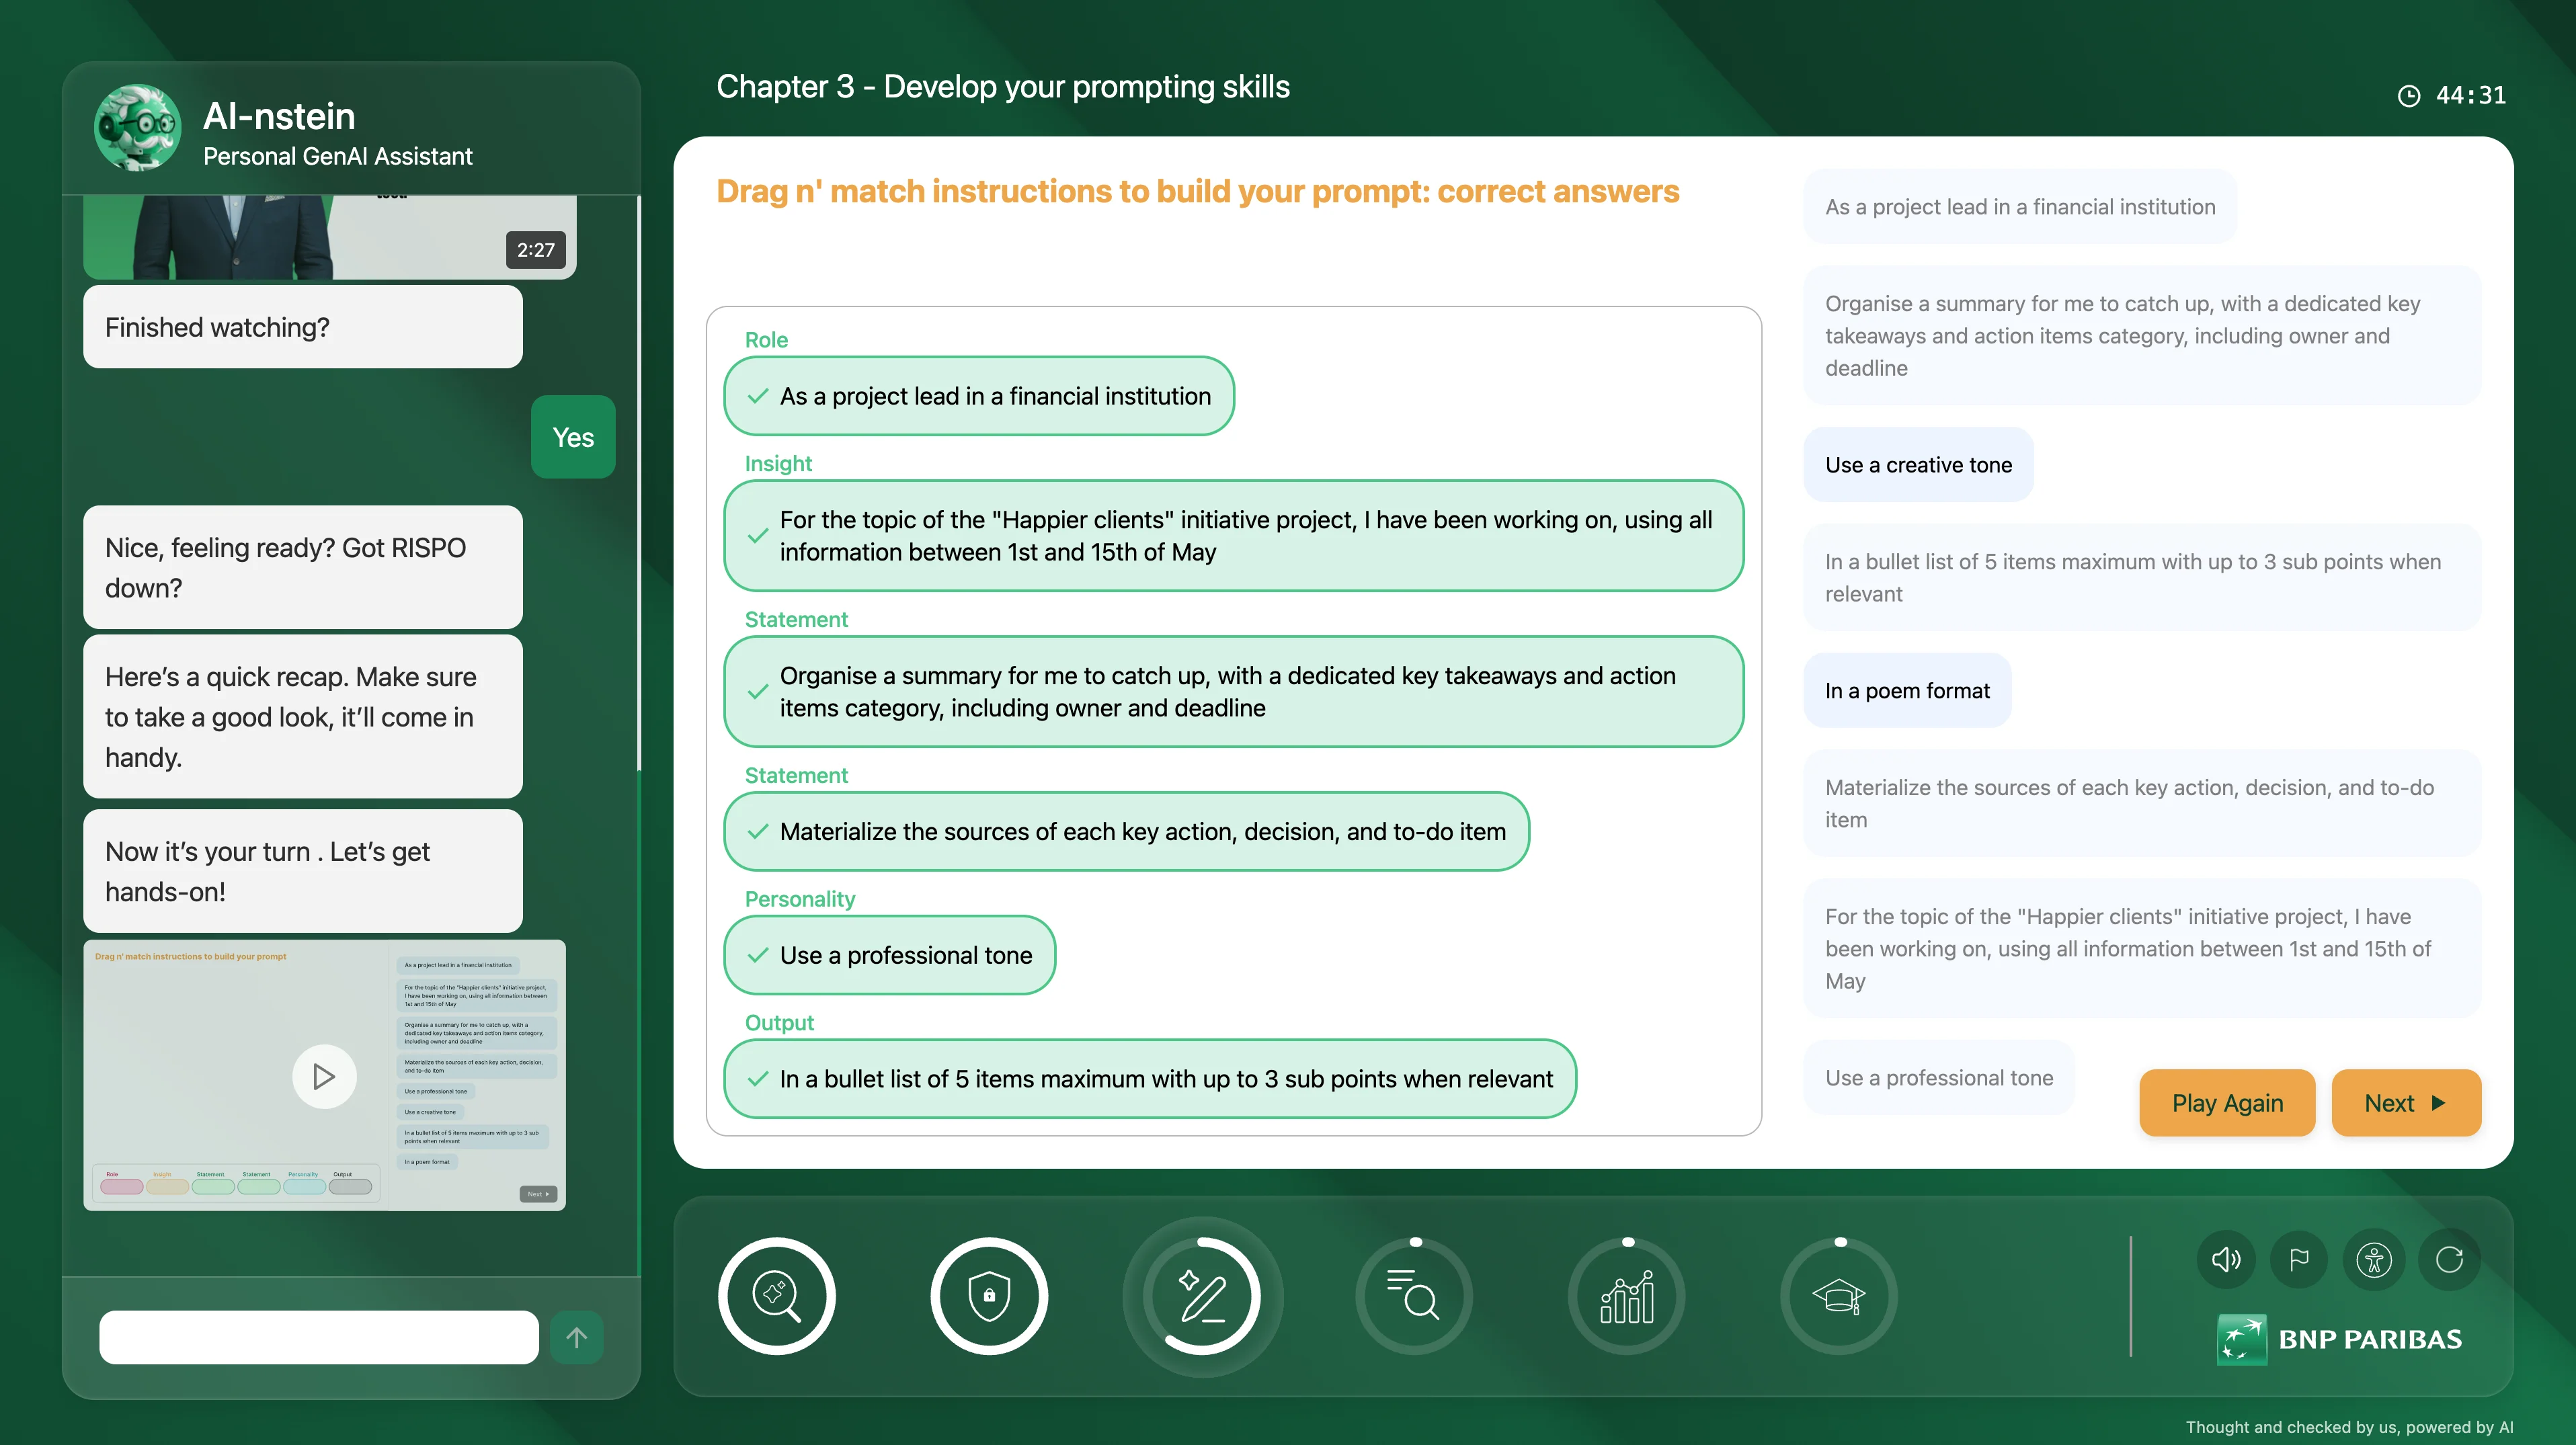Click 'As a project lead' card in right list
Image resolution: width=2576 pixels, height=1445 pixels.
2020,207
